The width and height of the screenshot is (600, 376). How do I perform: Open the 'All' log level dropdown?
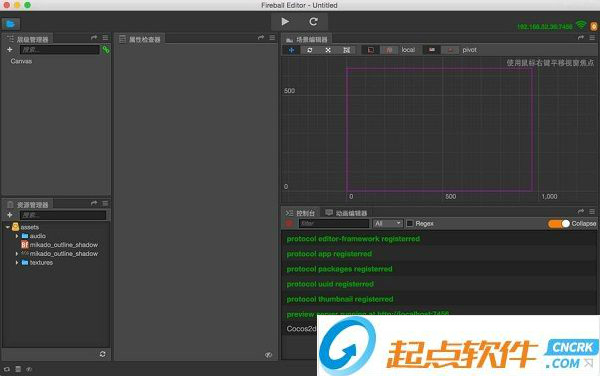388,223
